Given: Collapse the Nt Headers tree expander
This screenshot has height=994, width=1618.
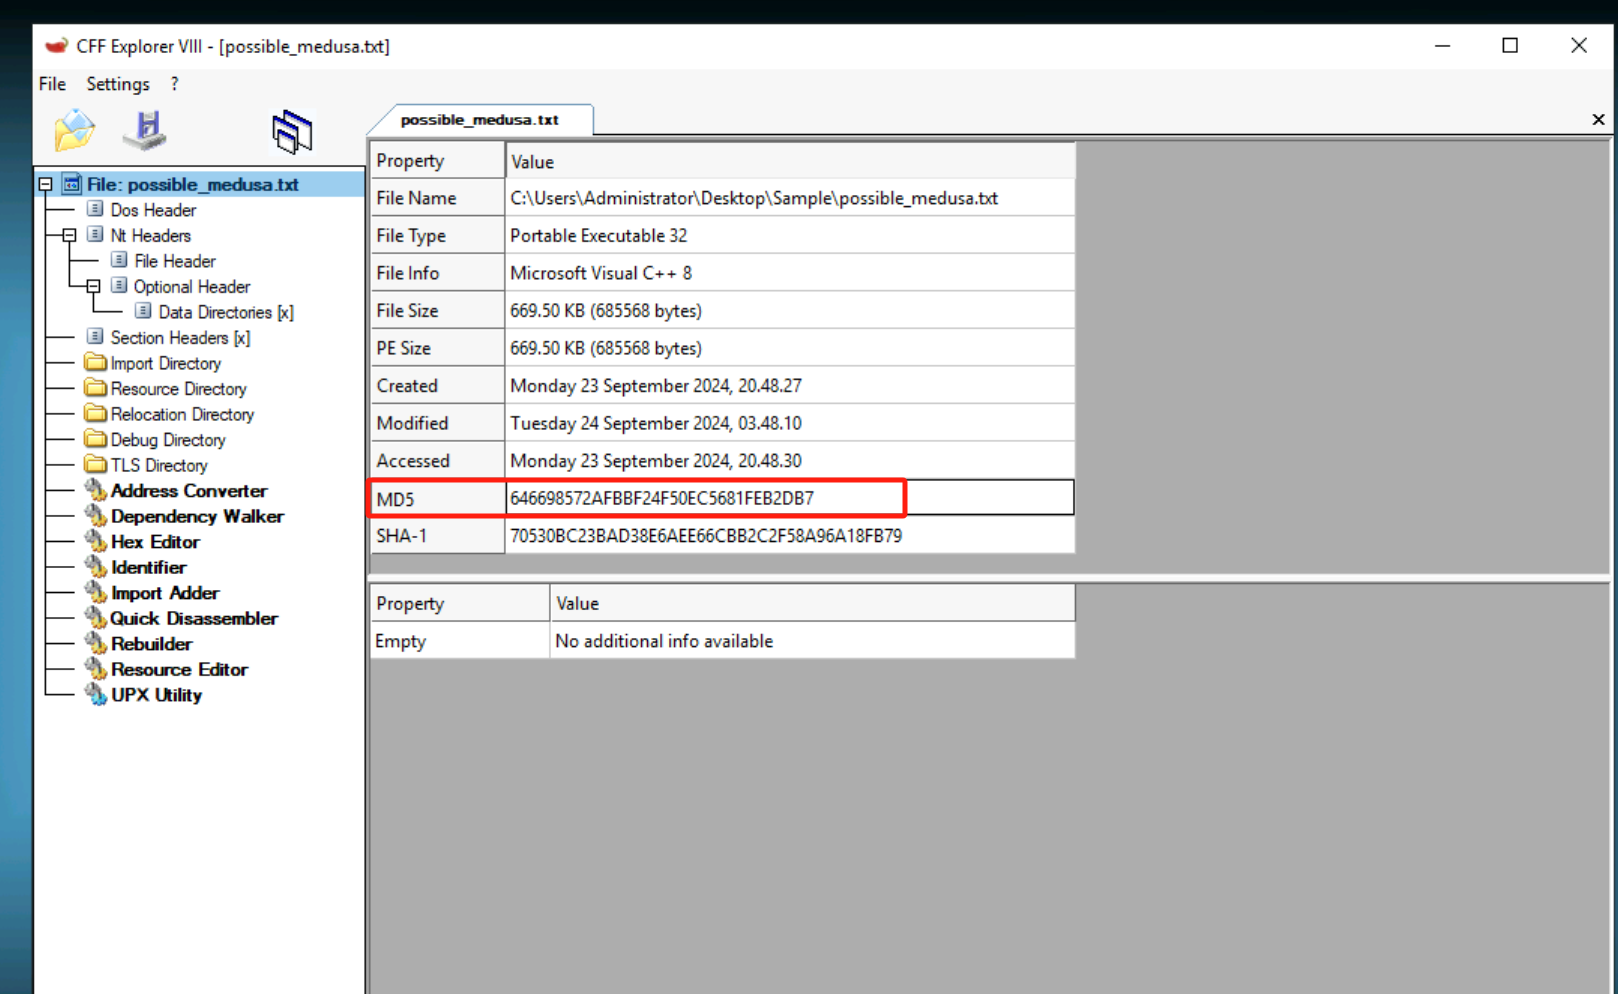Looking at the screenshot, I should [69, 235].
